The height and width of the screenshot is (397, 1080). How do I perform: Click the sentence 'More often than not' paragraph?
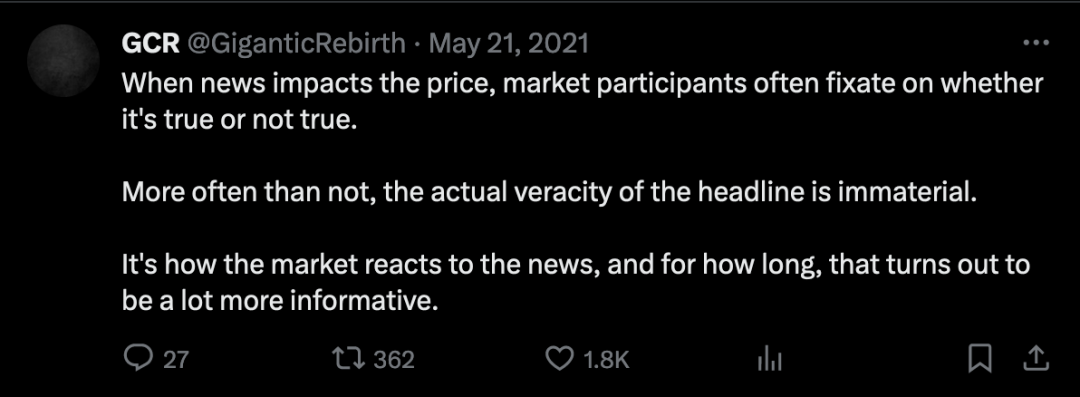[x=550, y=192]
